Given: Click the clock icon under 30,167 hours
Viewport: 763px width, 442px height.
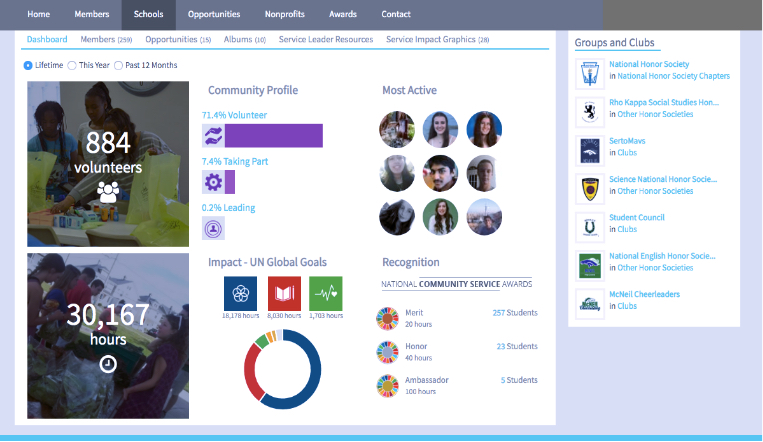Looking at the screenshot, I should [108, 364].
